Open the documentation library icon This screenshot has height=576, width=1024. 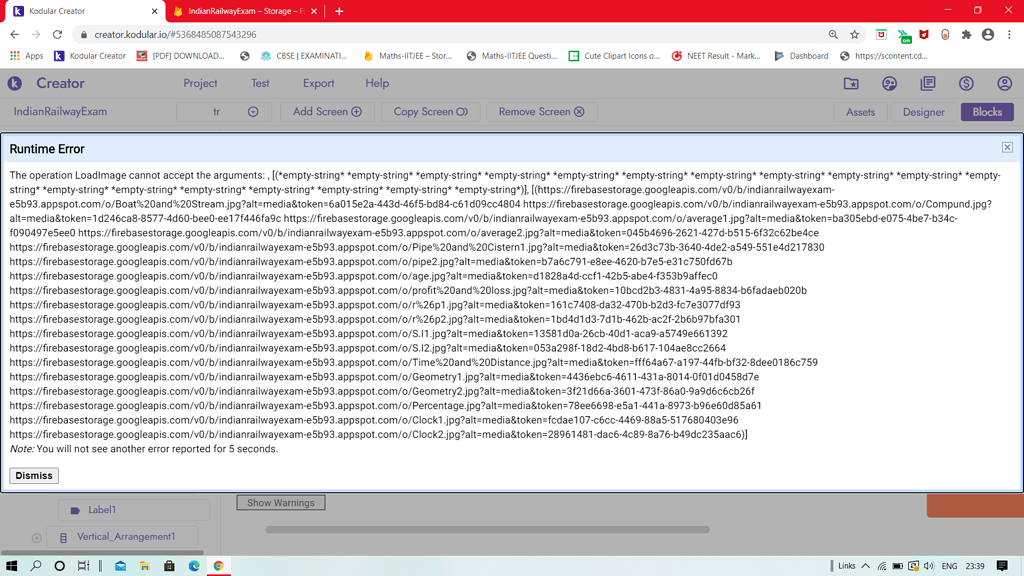[928, 83]
